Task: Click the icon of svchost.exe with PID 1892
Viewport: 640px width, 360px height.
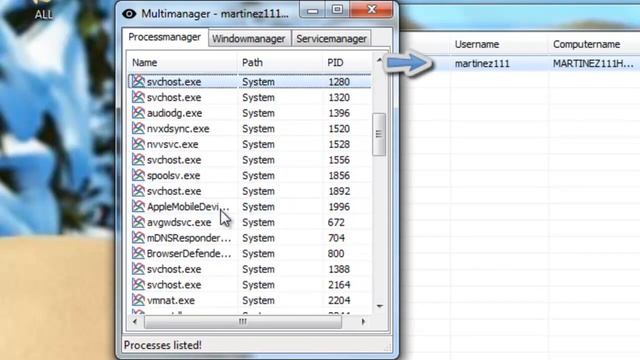Action: (x=138, y=190)
